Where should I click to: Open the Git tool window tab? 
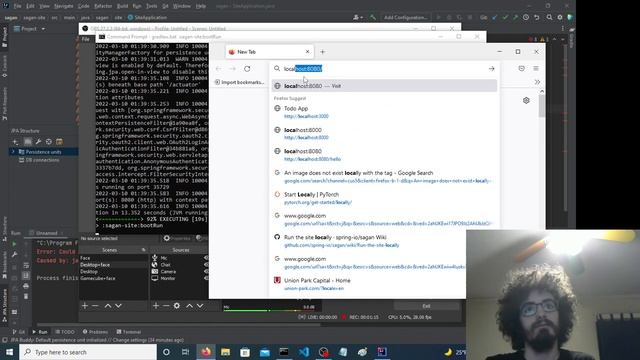[x=18, y=332]
